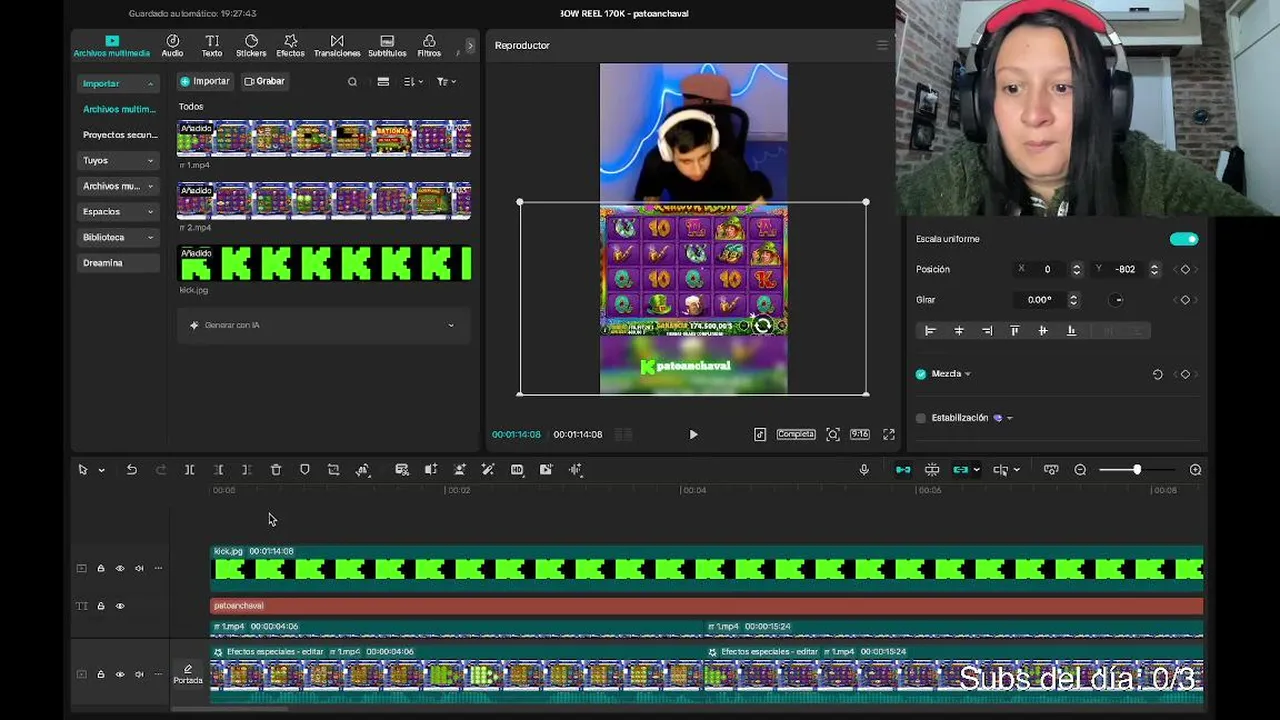
Task: Open the Audio tab
Action: tap(172, 46)
